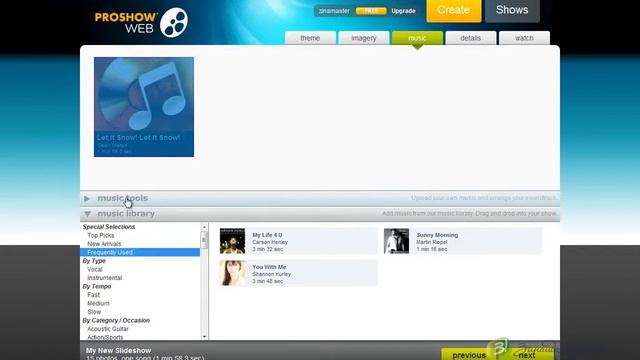Click the category list scrollbar thumb

[x=204, y=240]
